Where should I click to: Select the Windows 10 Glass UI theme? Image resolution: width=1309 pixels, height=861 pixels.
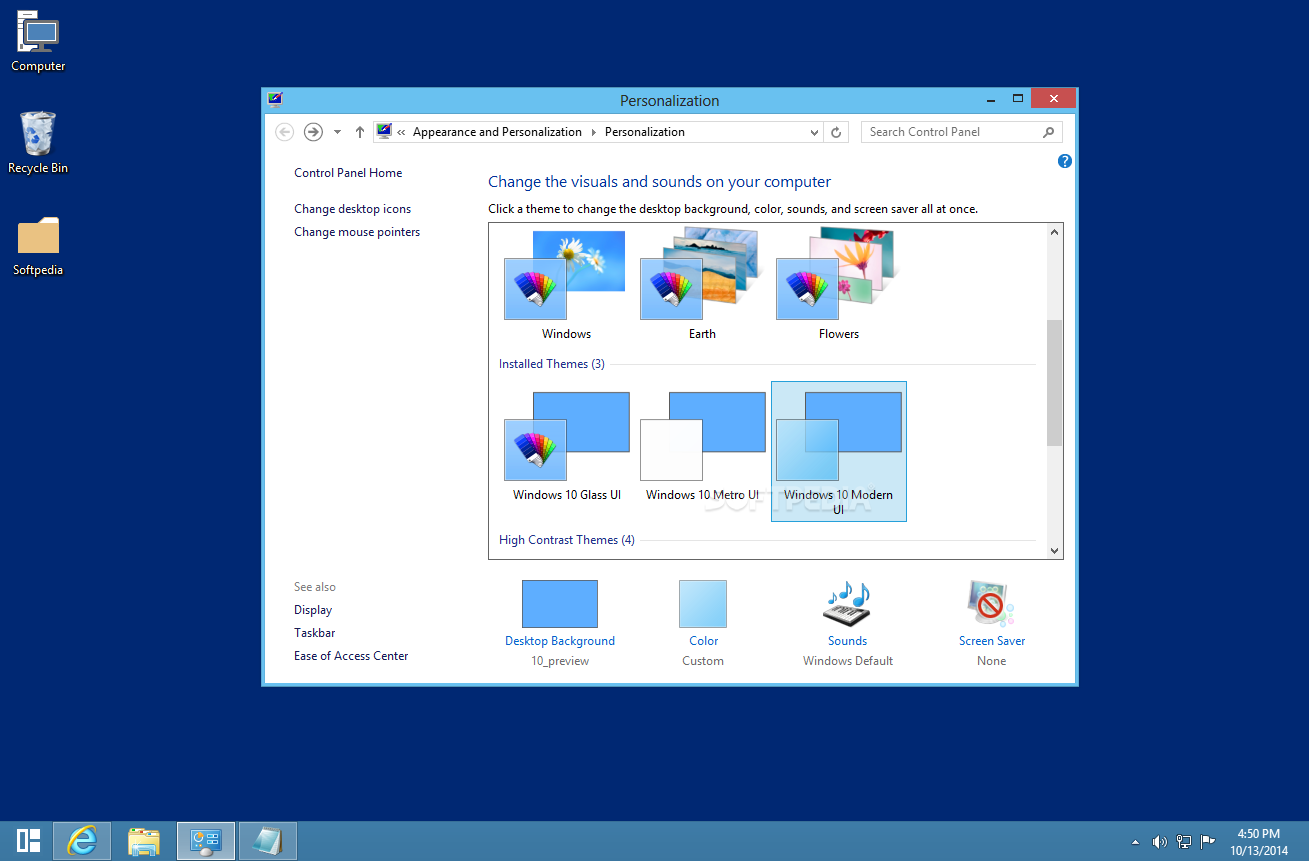coord(566,440)
